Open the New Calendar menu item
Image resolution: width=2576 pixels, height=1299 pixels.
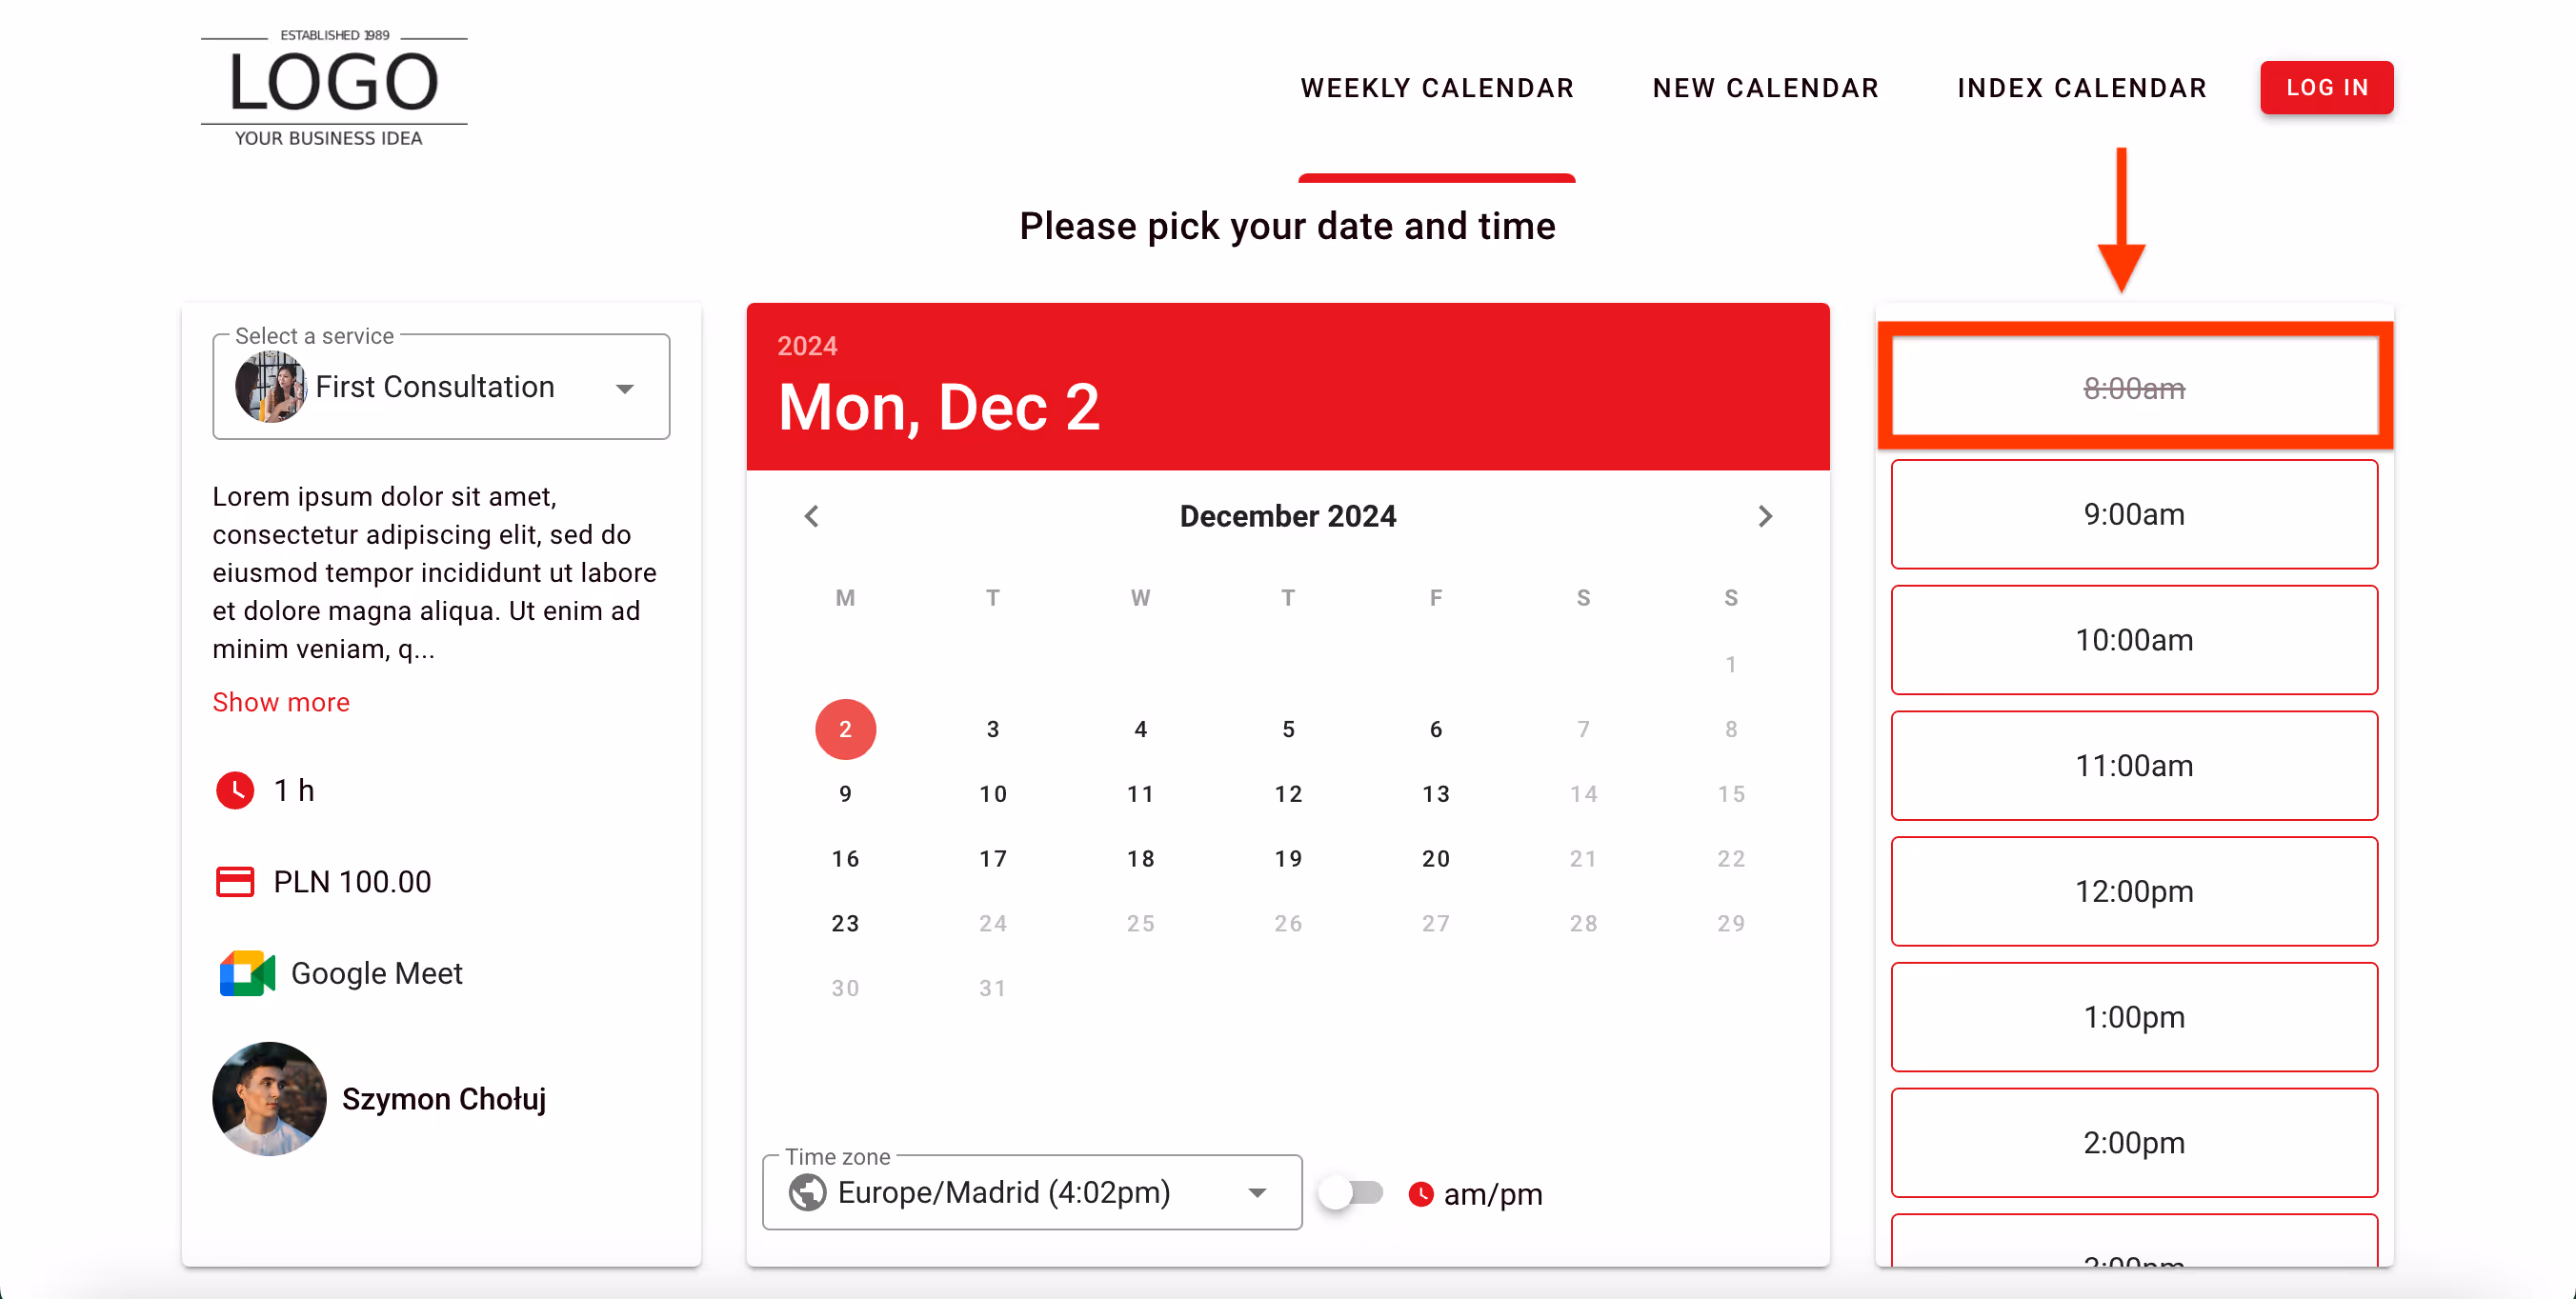1765,88
